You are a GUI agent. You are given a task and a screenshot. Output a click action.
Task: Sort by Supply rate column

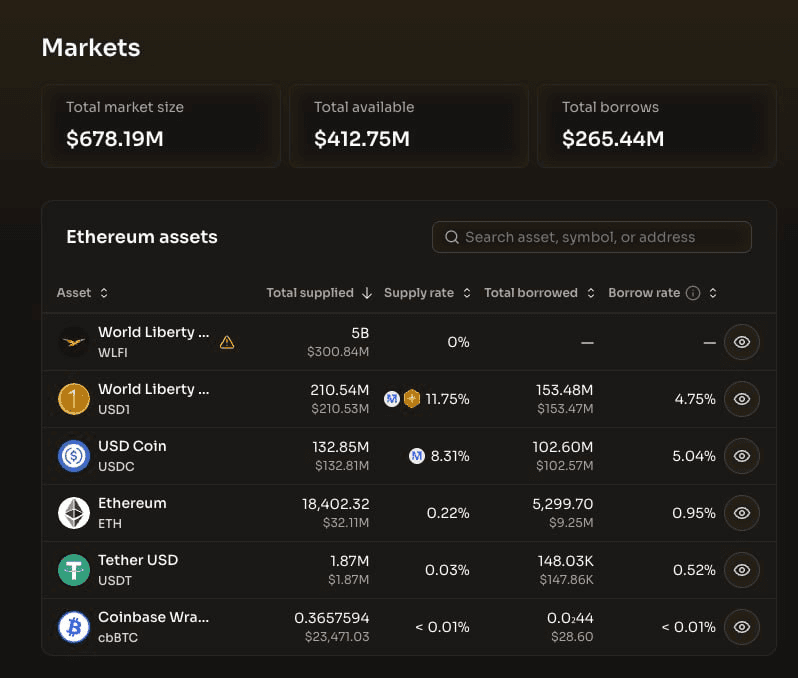[428, 293]
